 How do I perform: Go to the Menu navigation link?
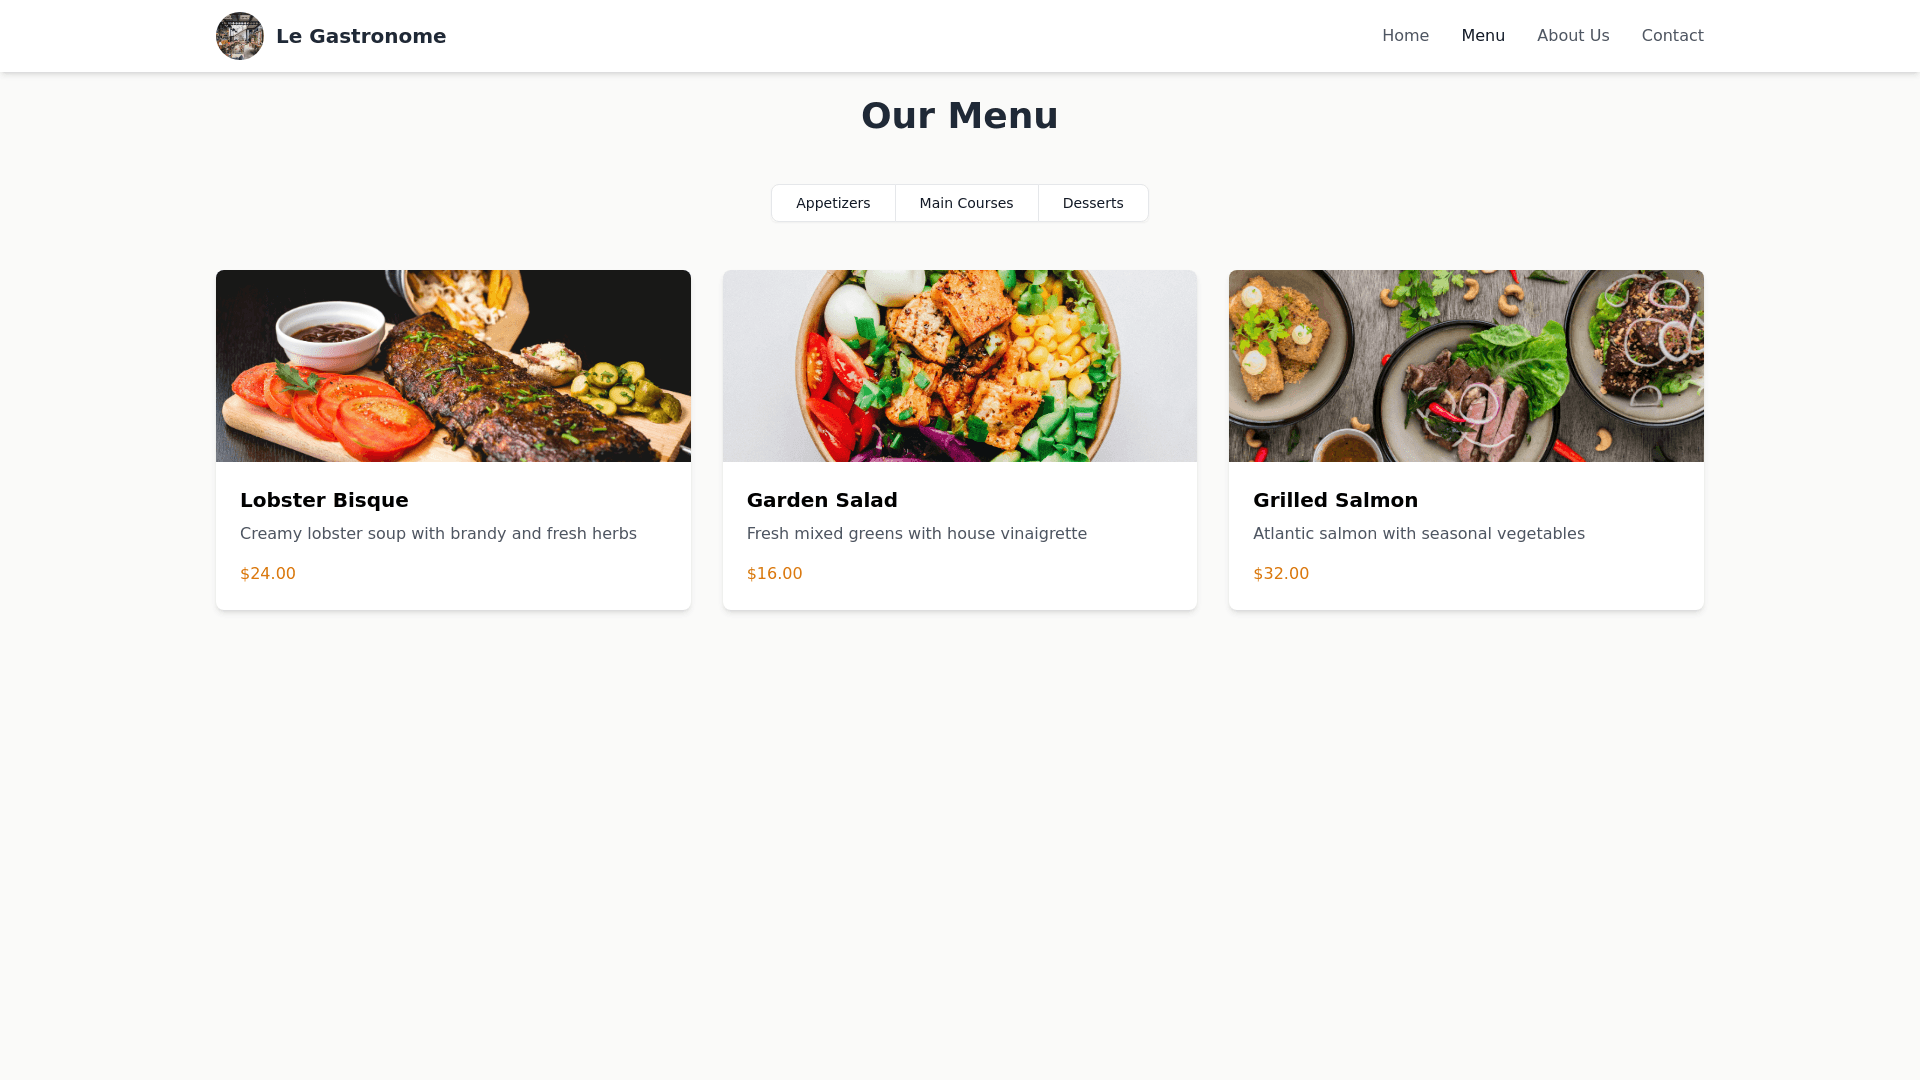1483,36
